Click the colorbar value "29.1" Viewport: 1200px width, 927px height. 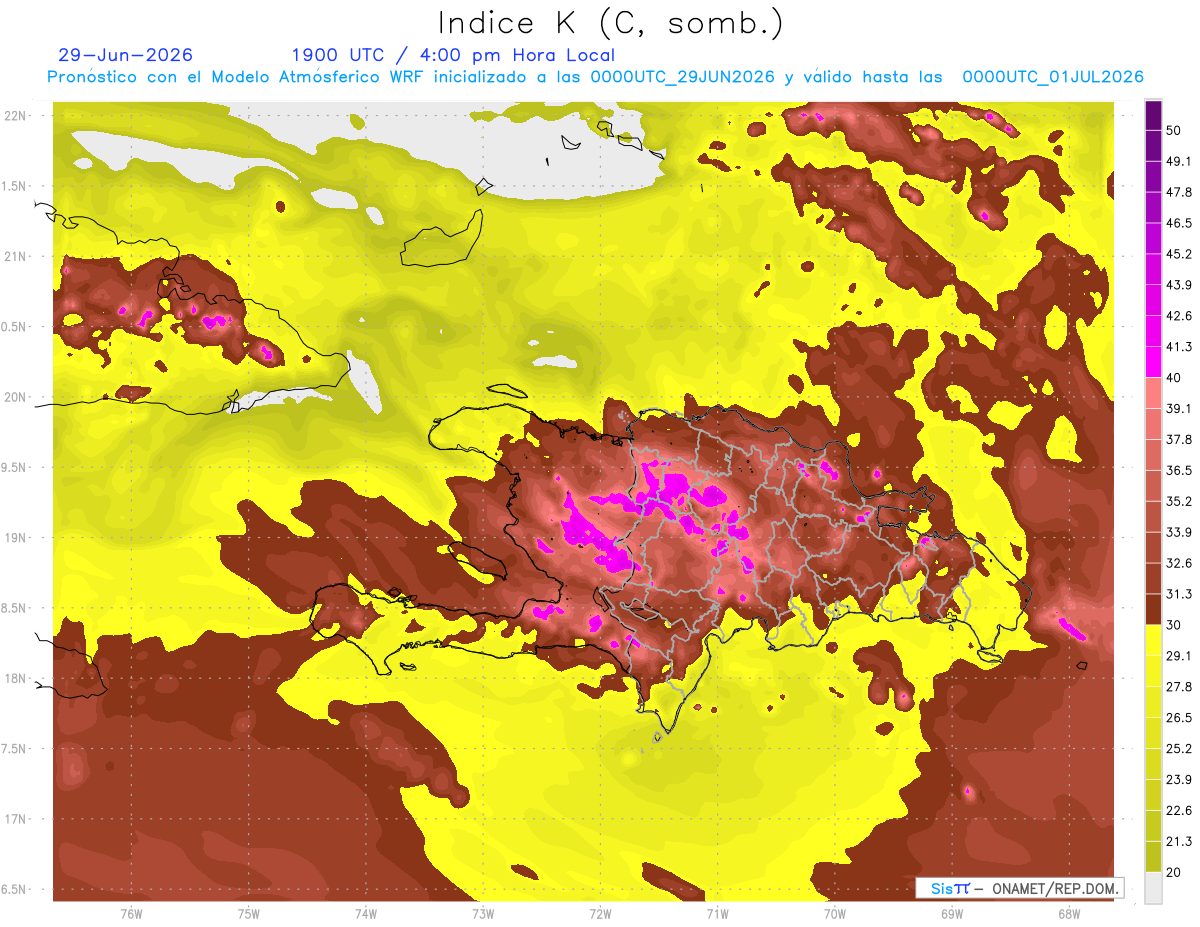pos(1178,656)
